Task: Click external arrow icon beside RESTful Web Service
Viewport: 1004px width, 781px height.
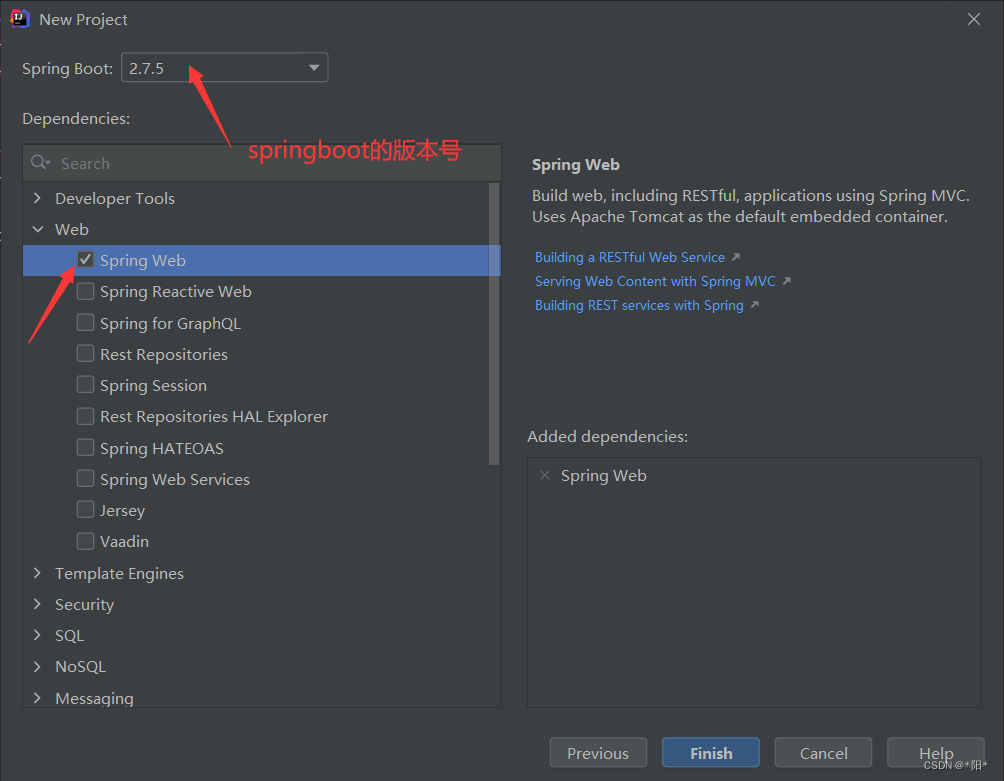Action: 736,257
